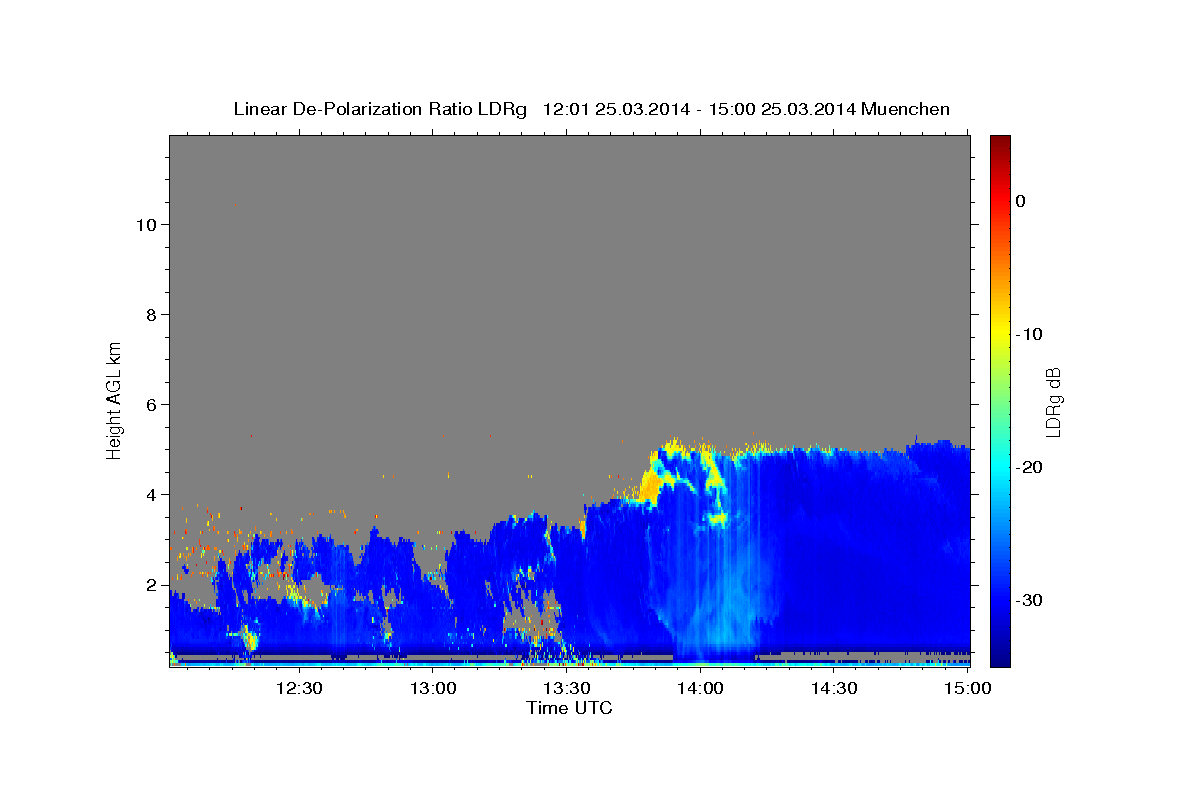This screenshot has width=1200, height=800.
Task: Click the 'Muenchen' location in the title
Action: (906, 109)
